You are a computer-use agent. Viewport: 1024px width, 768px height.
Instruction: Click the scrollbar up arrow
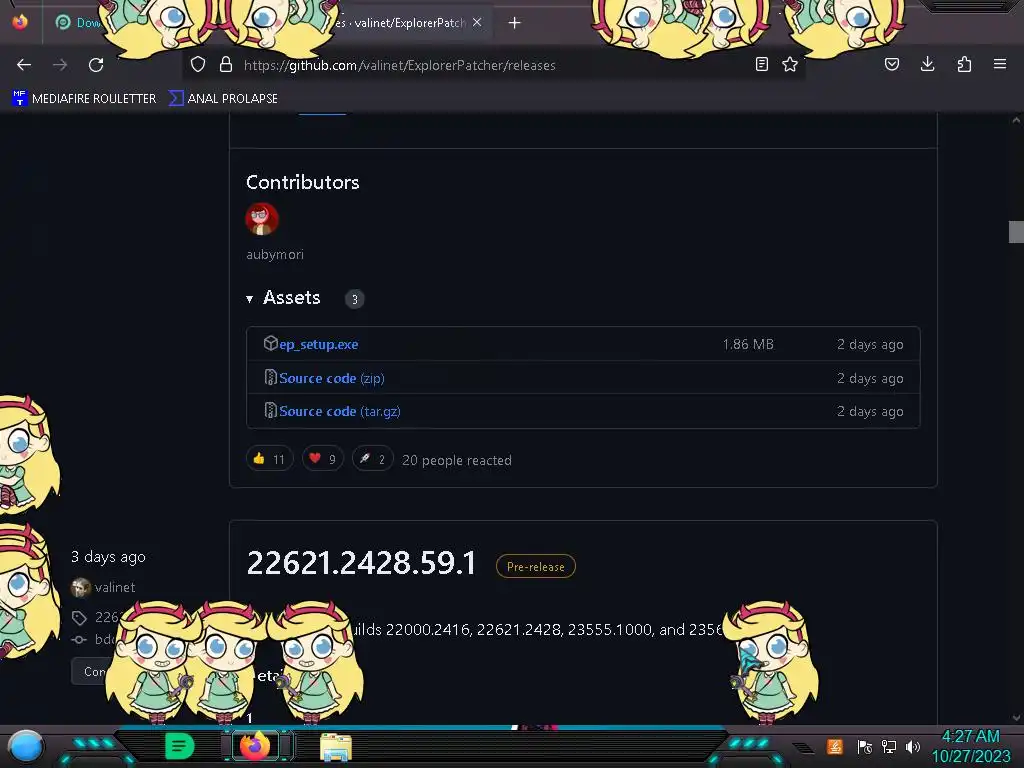1016,120
